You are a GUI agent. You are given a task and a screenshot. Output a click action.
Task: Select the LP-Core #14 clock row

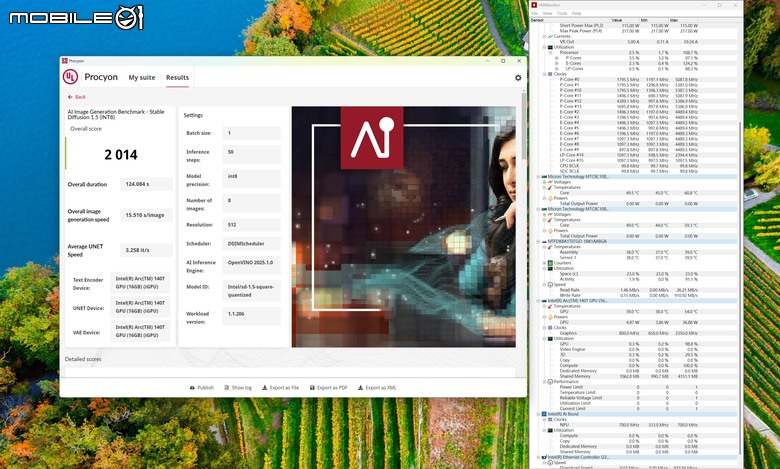[634, 155]
